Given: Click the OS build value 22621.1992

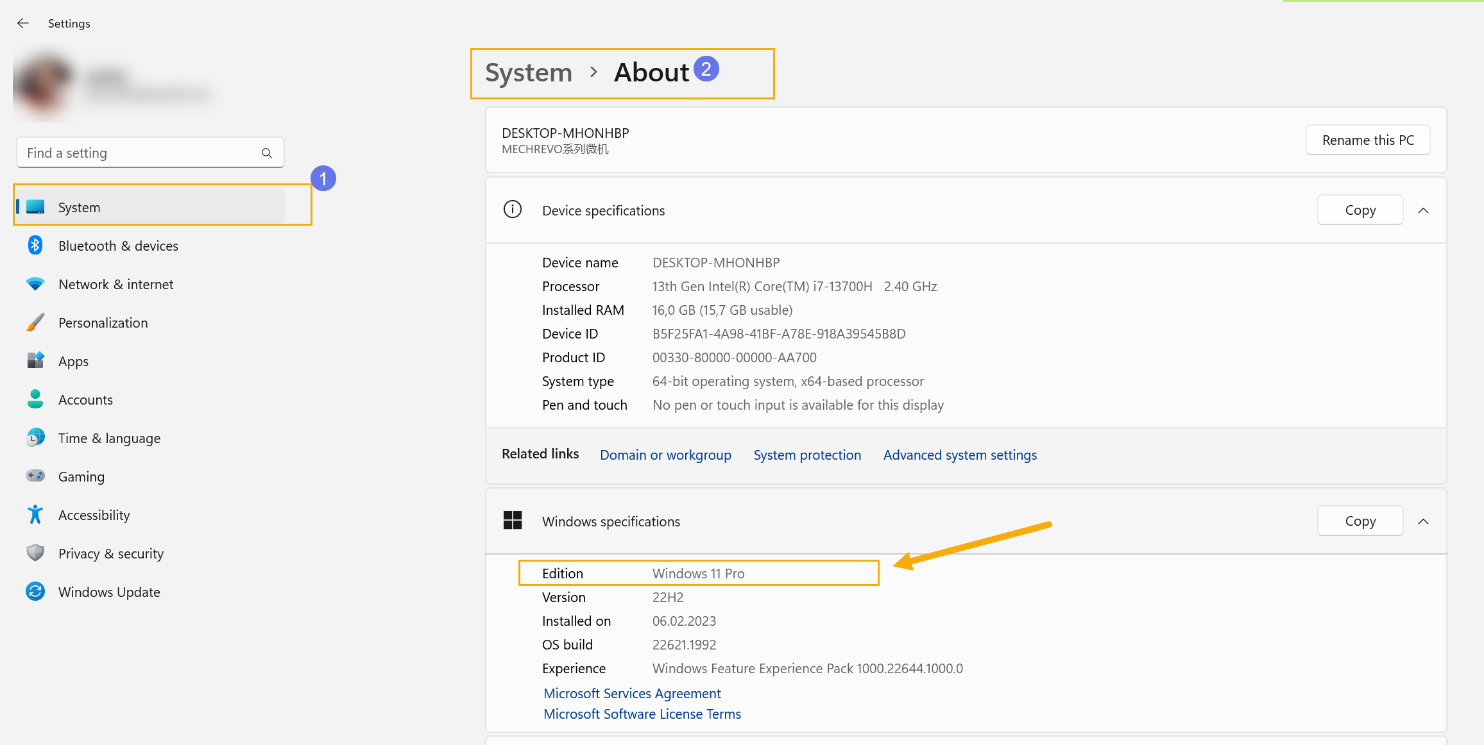Looking at the screenshot, I should [684, 645].
